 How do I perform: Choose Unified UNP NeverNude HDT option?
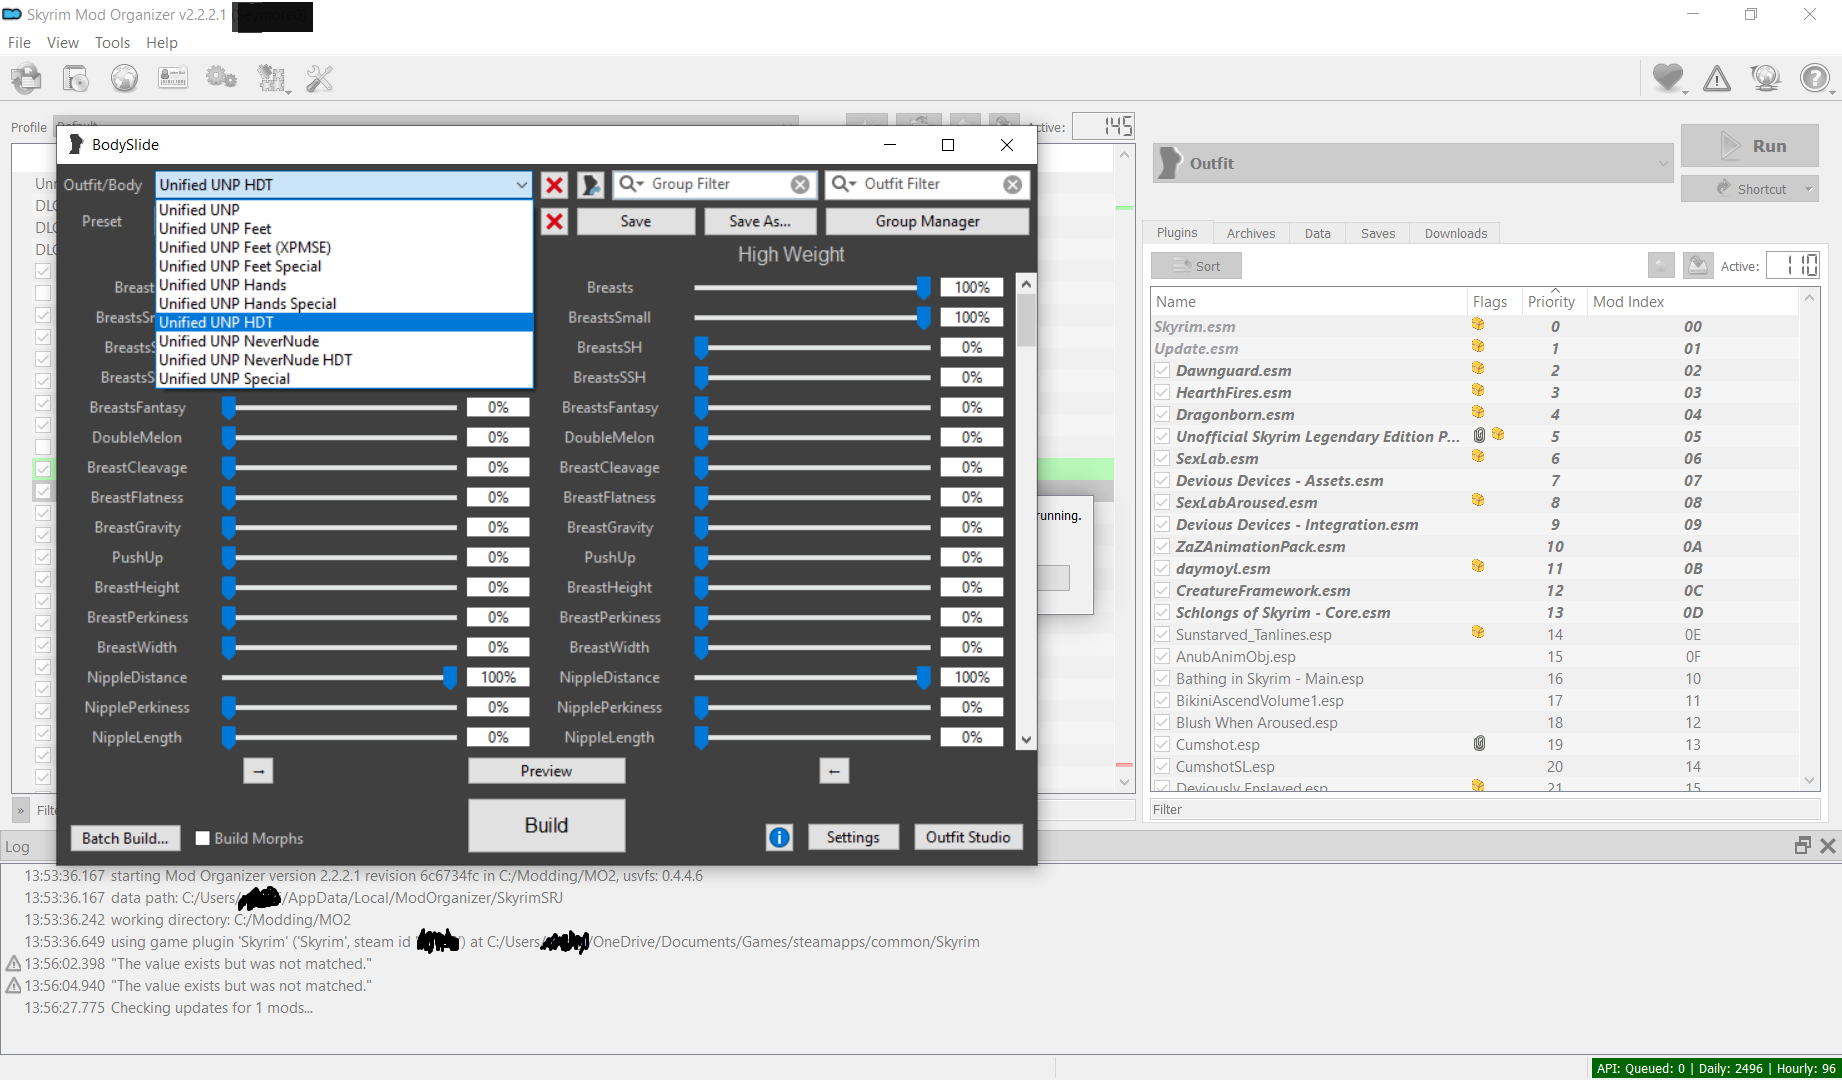coord(344,360)
